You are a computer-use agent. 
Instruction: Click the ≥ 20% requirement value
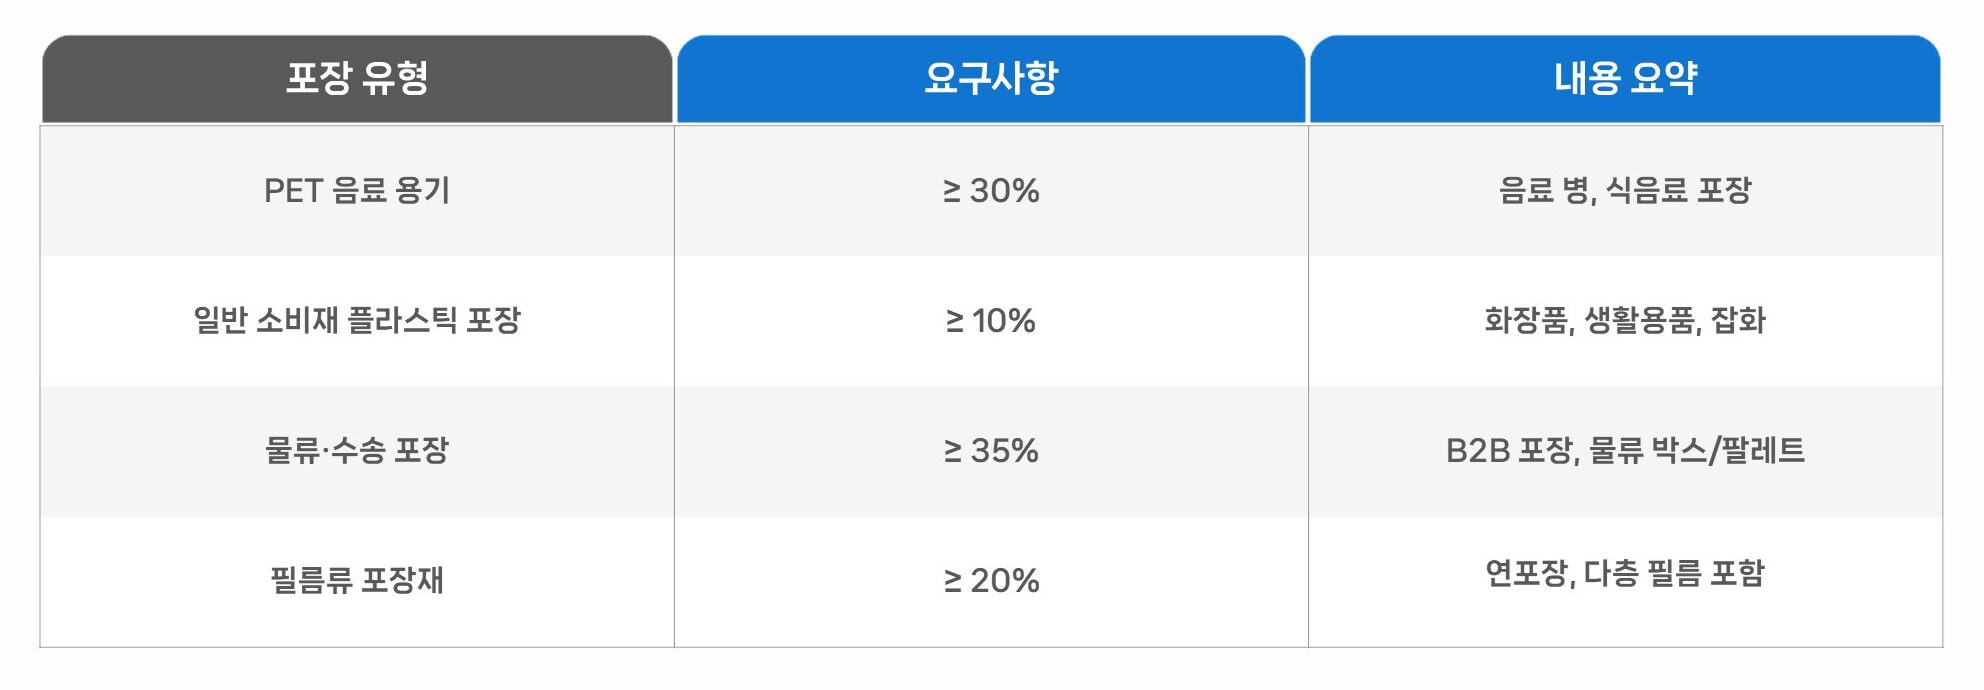(x=991, y=580)
